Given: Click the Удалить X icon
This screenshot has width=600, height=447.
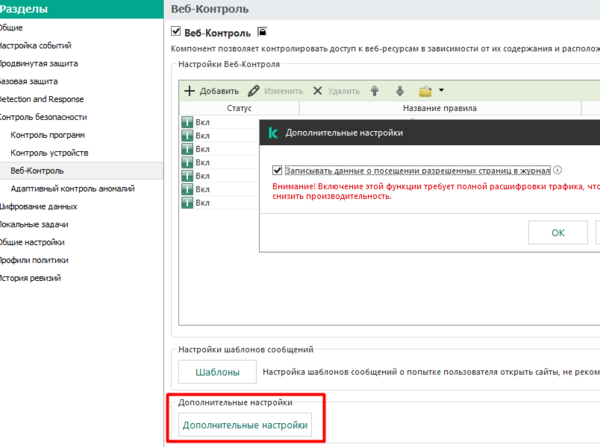Looking at the screenshot, I should coord(318,91).
